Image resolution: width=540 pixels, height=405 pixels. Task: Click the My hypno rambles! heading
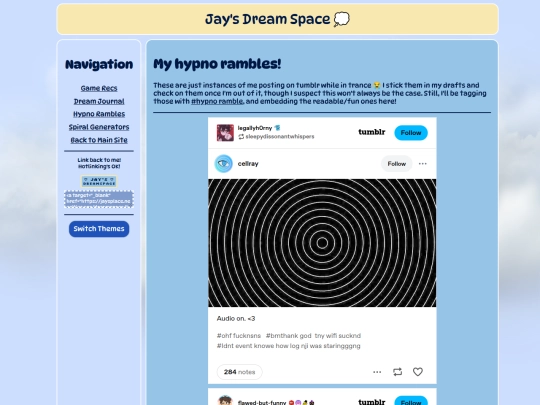pyautogui.click(x=217, y=64)
